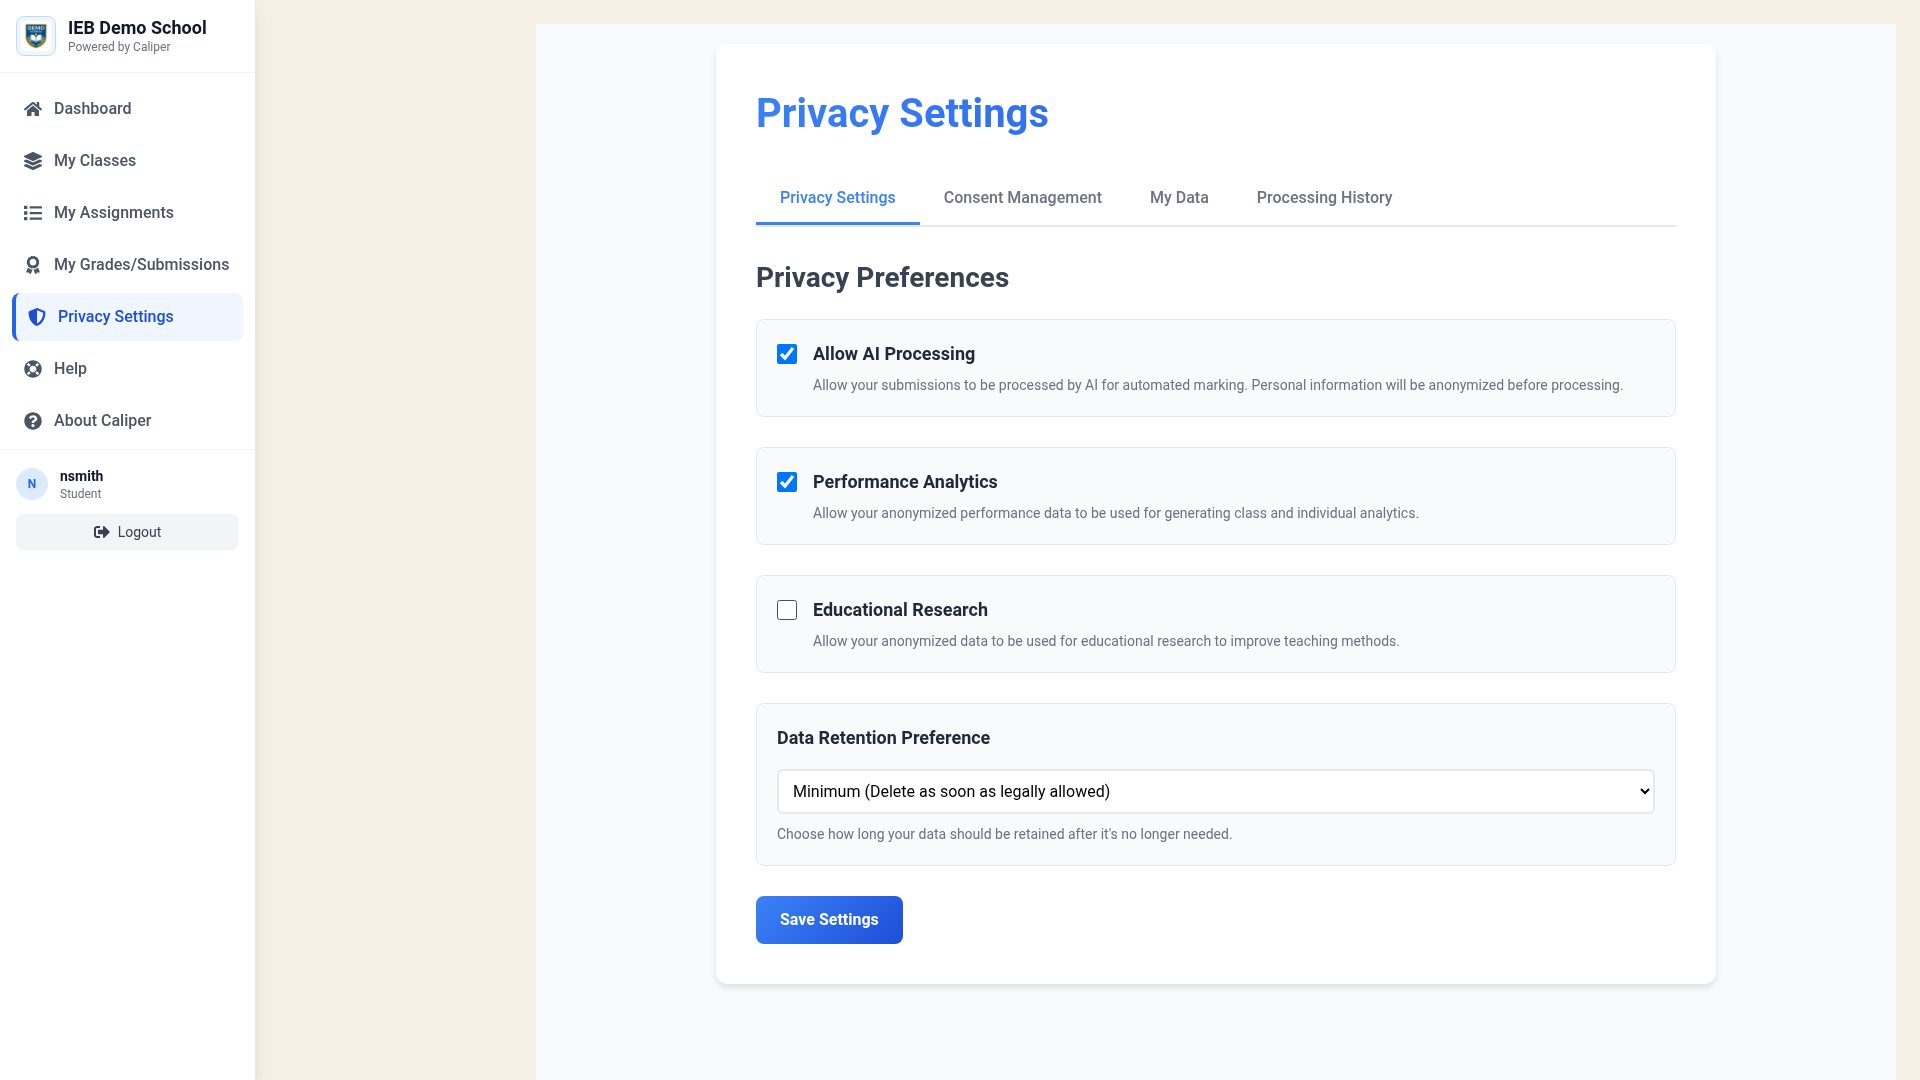1920x1080 pixels.
Task: Log out using the Logout button
Action: [x=127, y=532]
